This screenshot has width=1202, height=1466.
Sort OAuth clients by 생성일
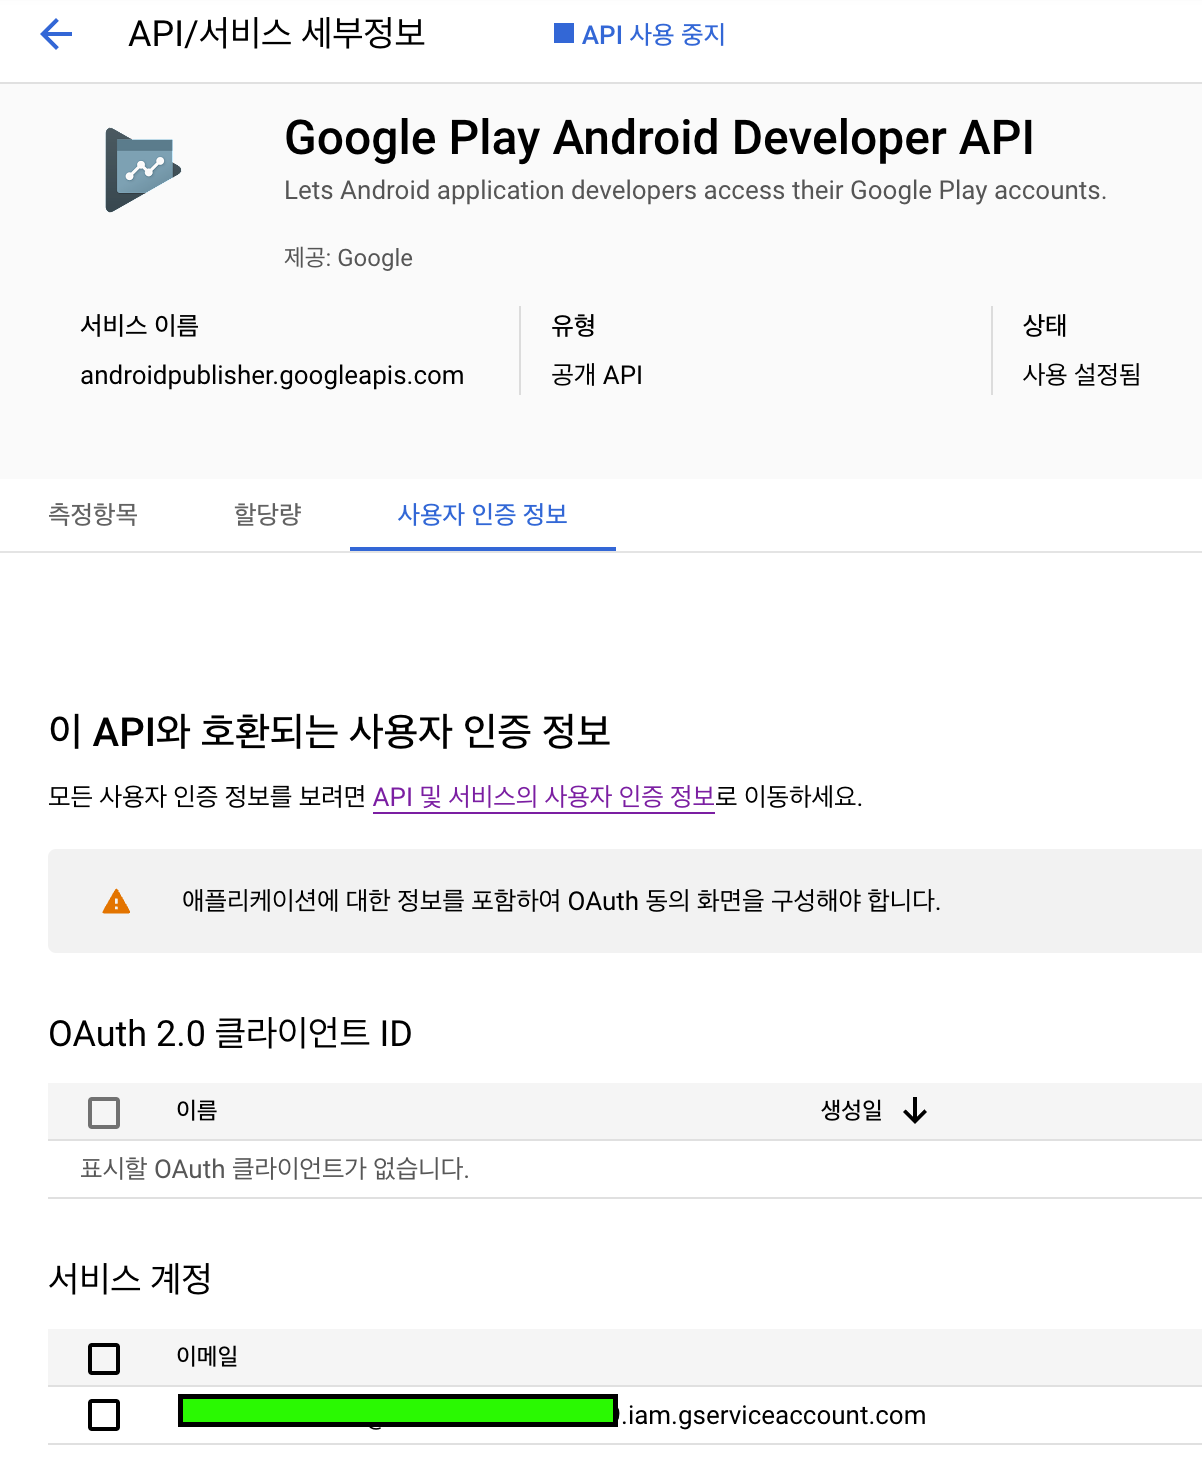(x=848, y=1111)
